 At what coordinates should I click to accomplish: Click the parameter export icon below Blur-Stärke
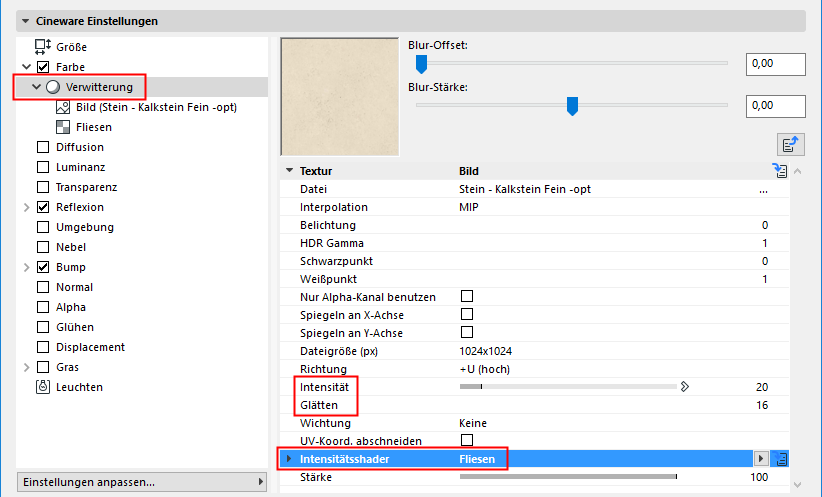791,144
